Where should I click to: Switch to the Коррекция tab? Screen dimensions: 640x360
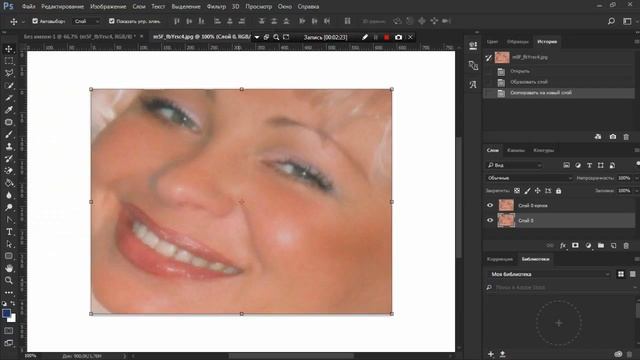pyautogui.click(x=500, y=259)
